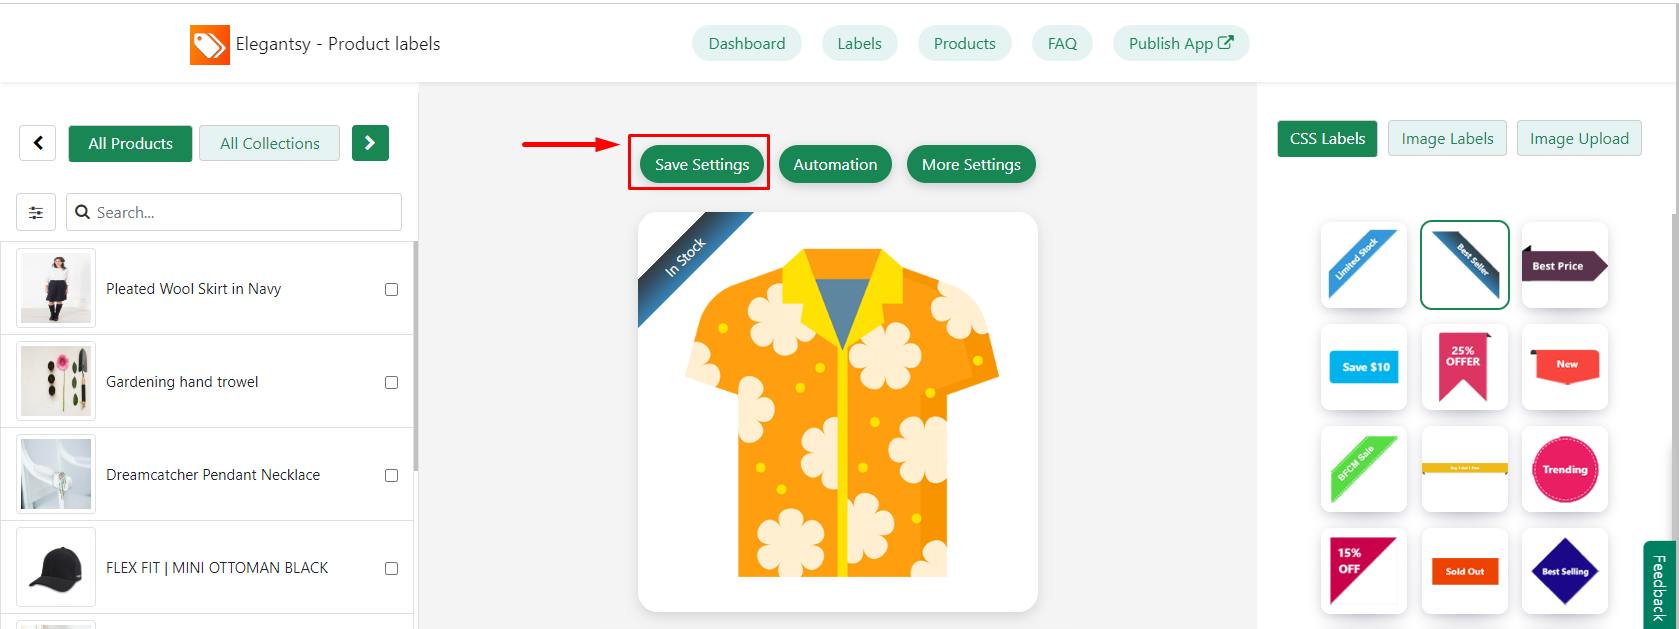
Task: Check the FLEX FIT MINI OTTOMAN BLACK box
Action: pyautogui.click(x=391, y=568)
